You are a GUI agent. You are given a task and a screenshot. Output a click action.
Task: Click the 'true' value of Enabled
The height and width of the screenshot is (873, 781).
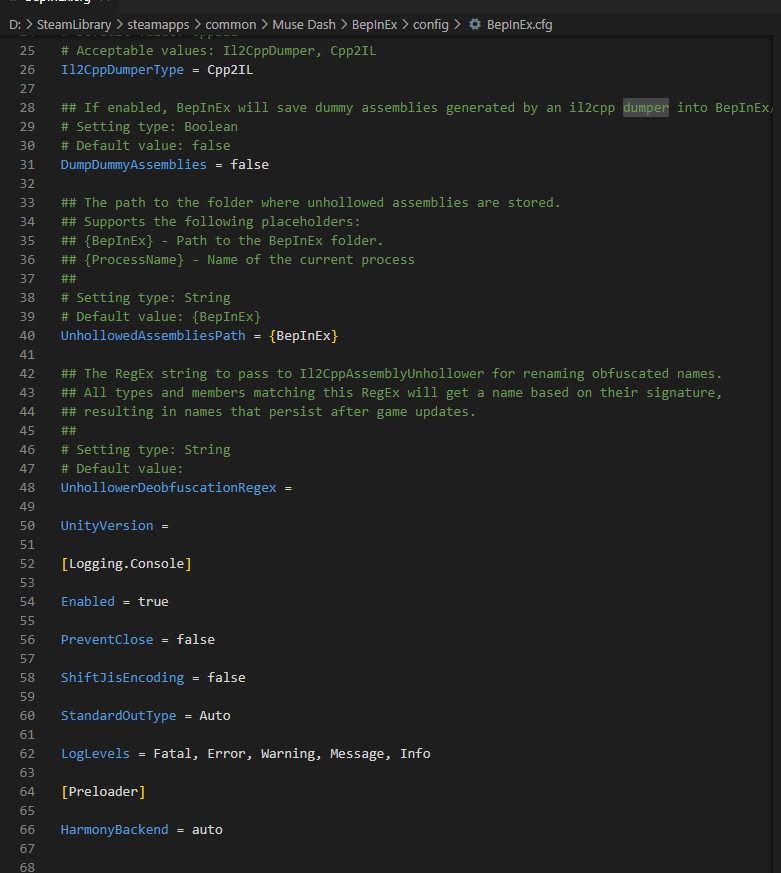click(153, 601)
